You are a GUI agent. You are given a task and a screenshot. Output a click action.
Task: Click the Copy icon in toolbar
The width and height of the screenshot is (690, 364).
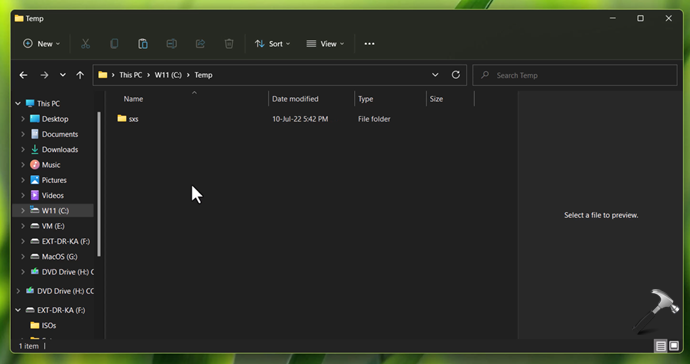click(114, 44)
